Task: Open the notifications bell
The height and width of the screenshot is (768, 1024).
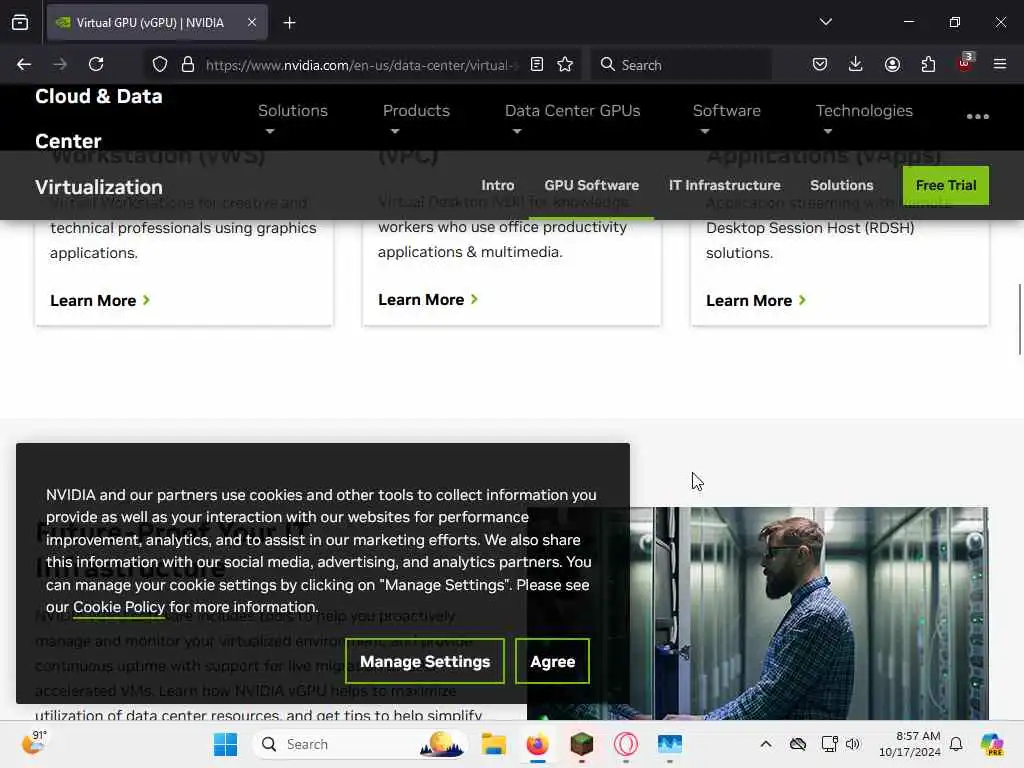Action: tap(956, 744)
